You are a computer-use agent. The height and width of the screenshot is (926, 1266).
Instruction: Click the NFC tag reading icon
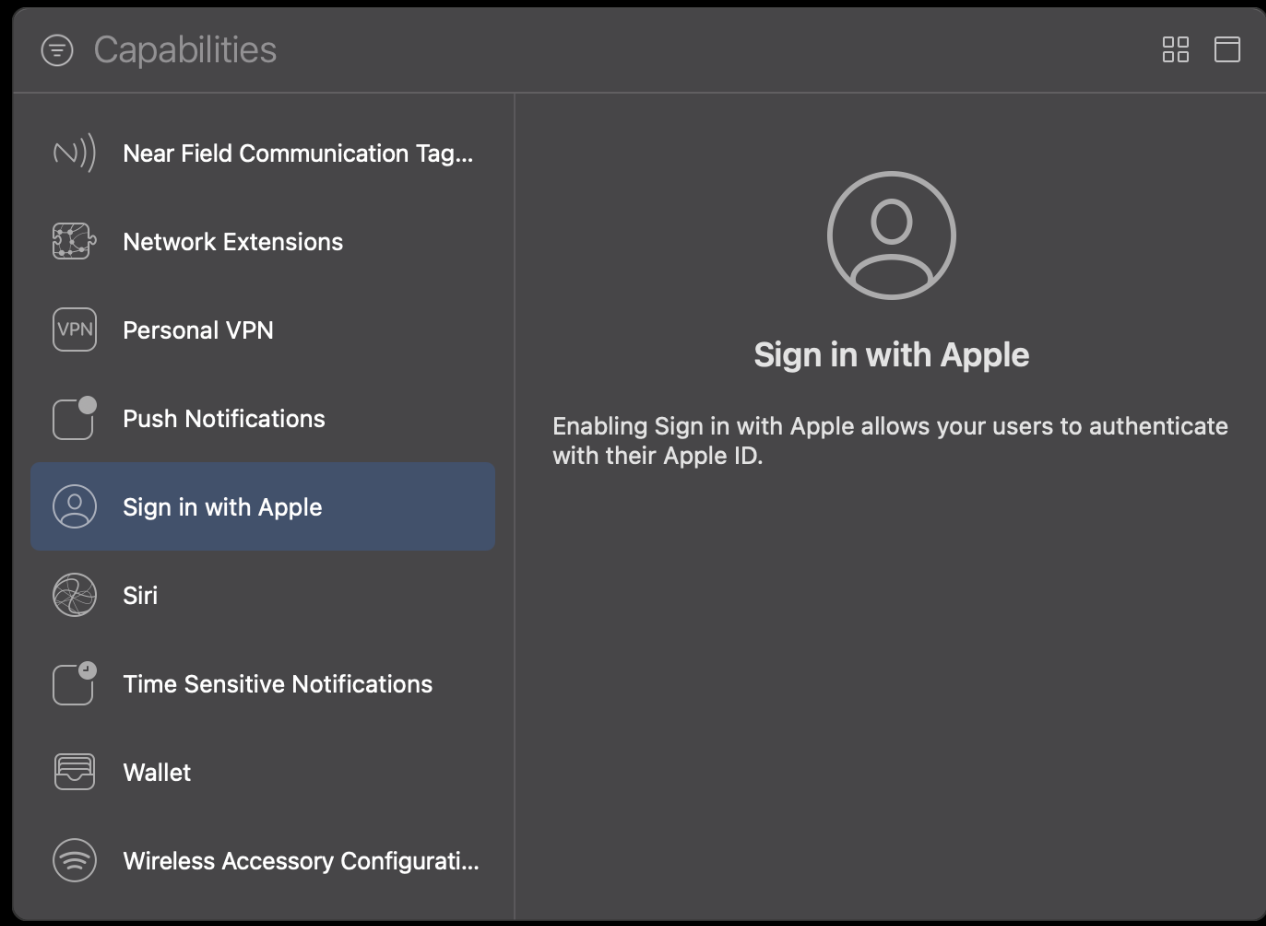[x=73, y=154]
